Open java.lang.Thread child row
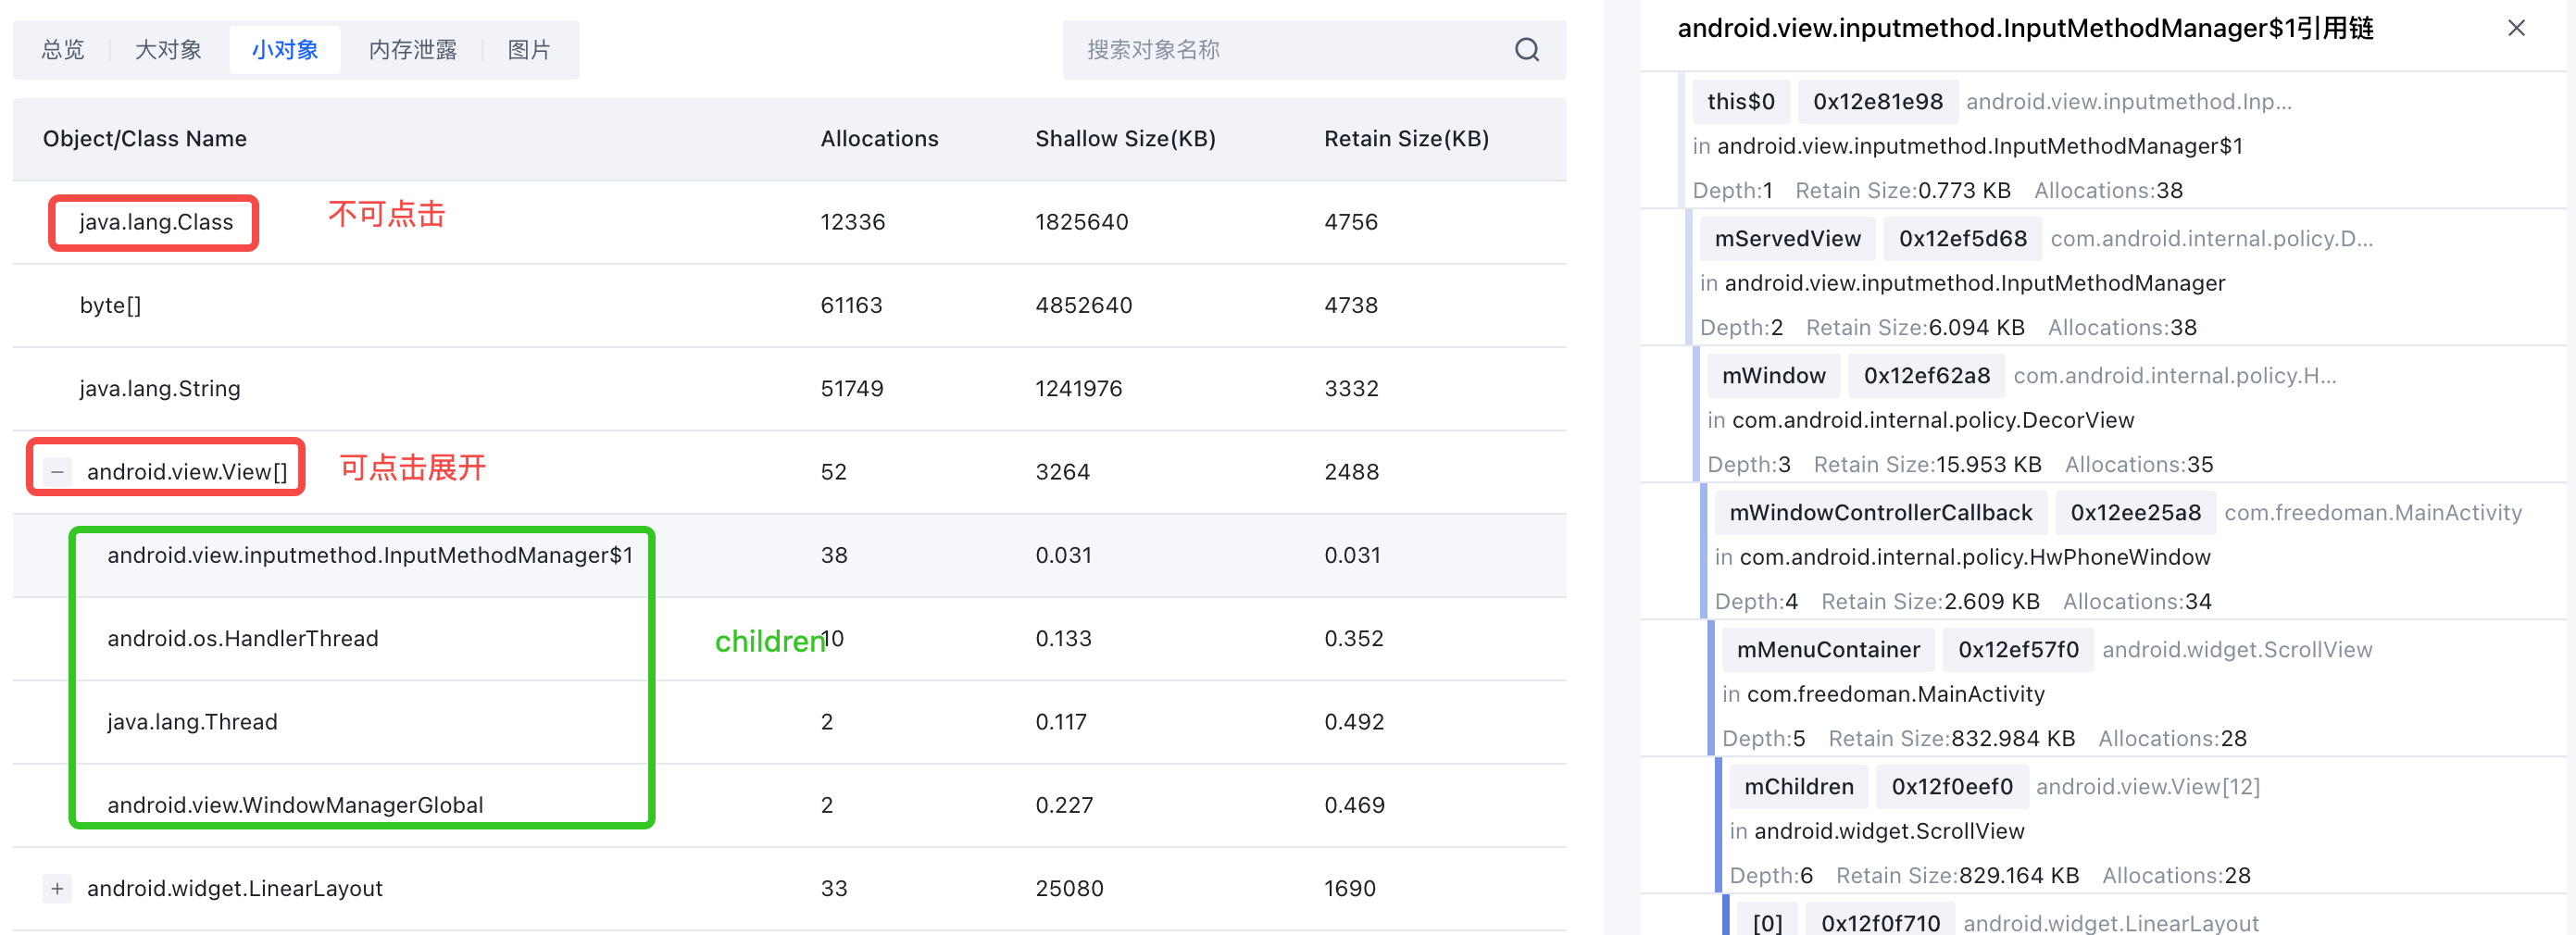This screenshot has height=935, width=2576. click(x=789, y=721)
